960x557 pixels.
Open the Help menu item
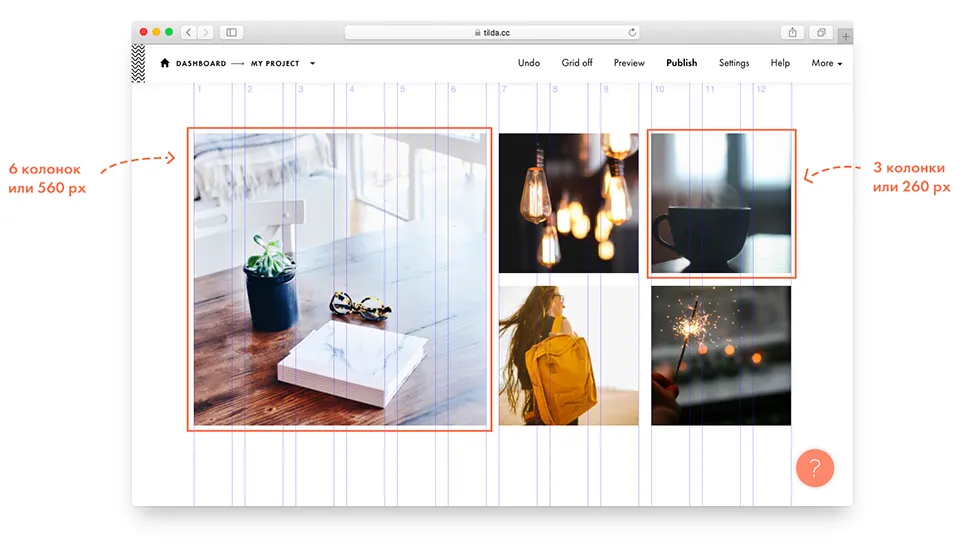click(780, 63)
